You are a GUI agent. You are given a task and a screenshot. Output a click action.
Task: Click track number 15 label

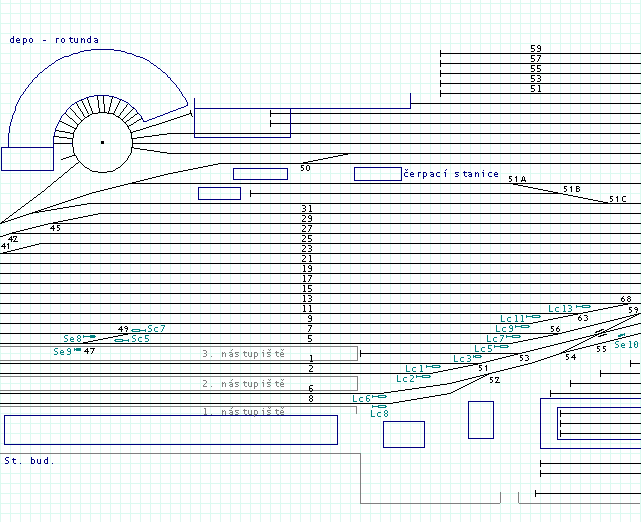(307, 289)
